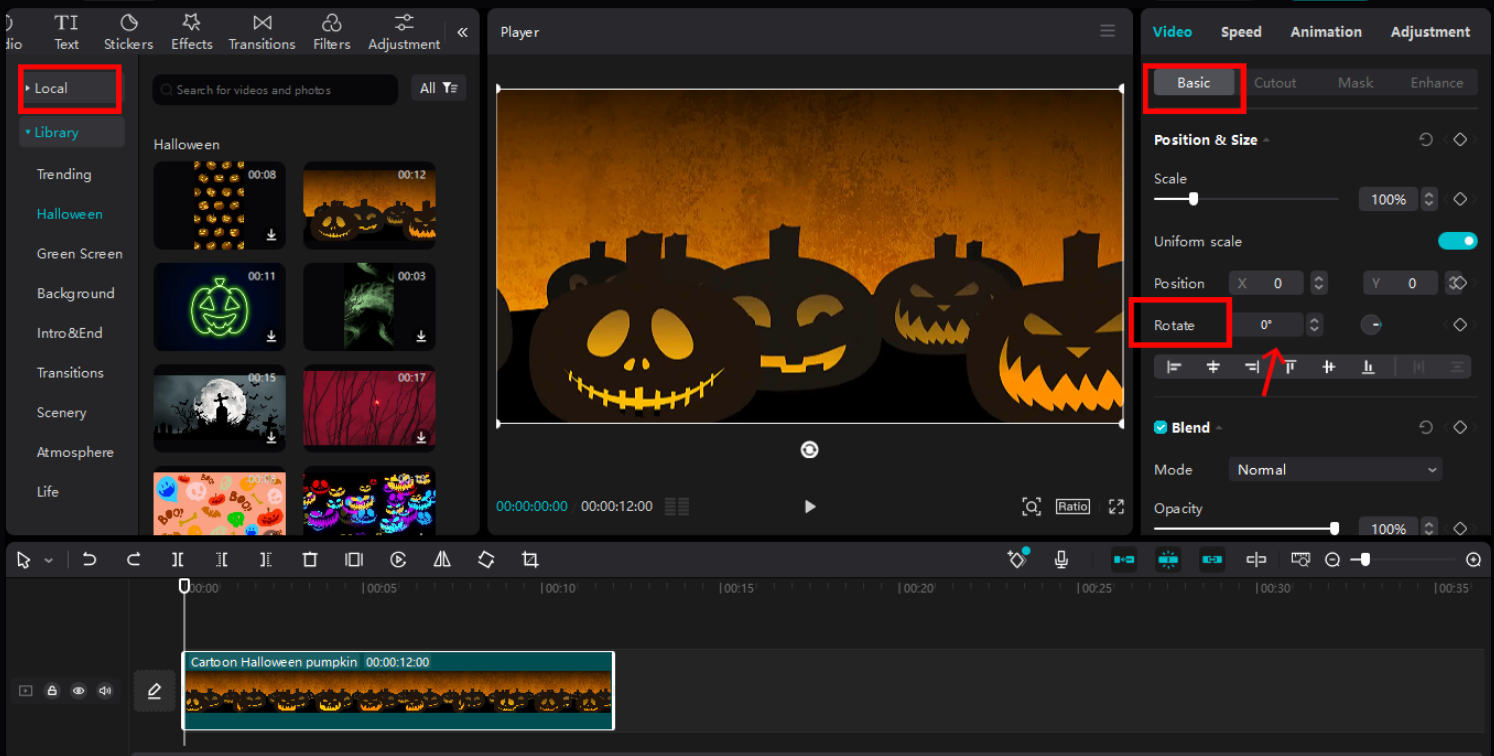Open the voiceover Record microphone icon
The image size is (1494, 756).
[x=1061, y=559]
